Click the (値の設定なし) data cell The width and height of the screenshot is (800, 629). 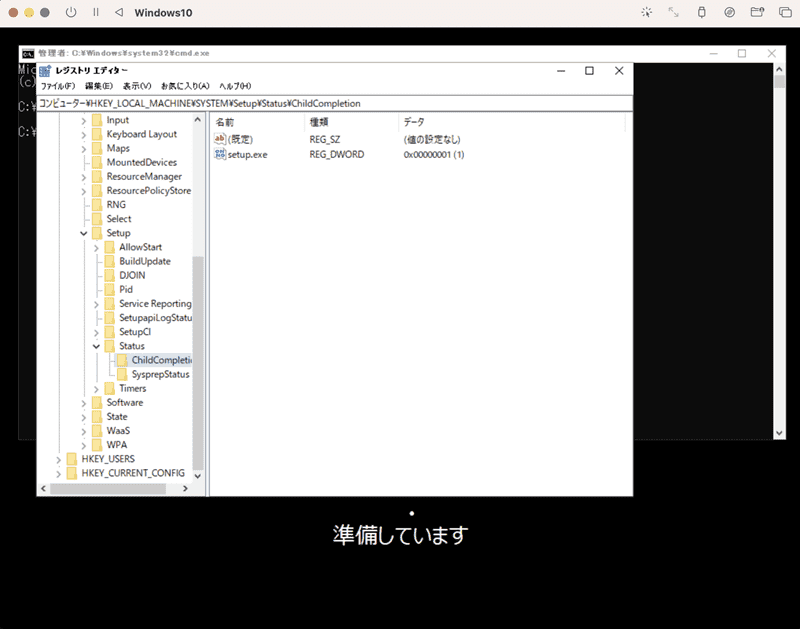432,139
